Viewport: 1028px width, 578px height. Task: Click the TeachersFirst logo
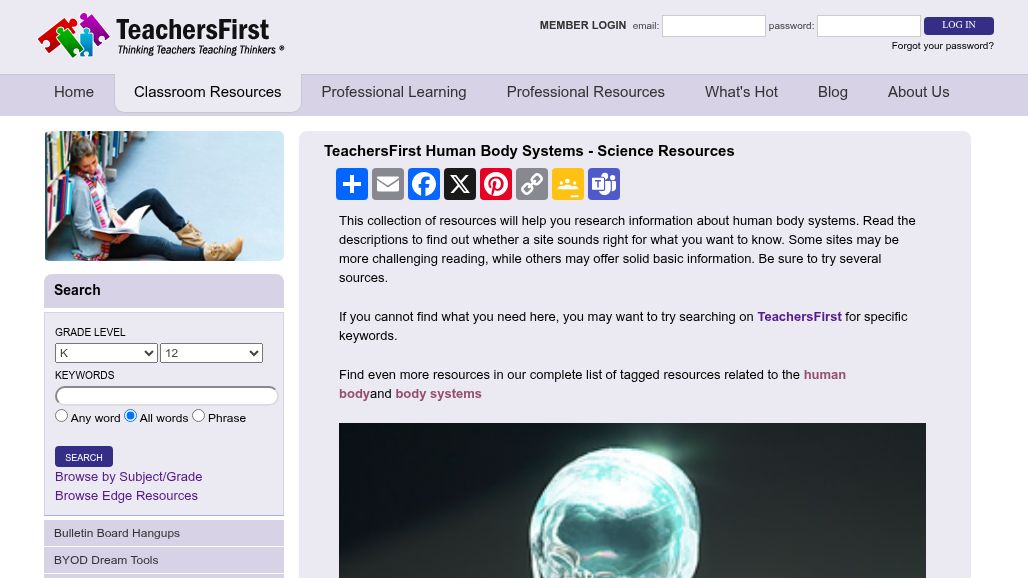pos(160,35)
